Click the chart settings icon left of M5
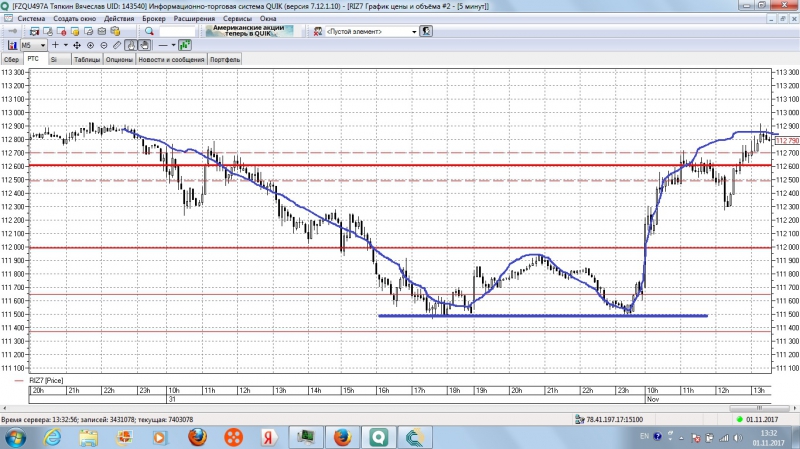This screenshot has height=449, width=800. pyautogui.click(x=12, y=45)
